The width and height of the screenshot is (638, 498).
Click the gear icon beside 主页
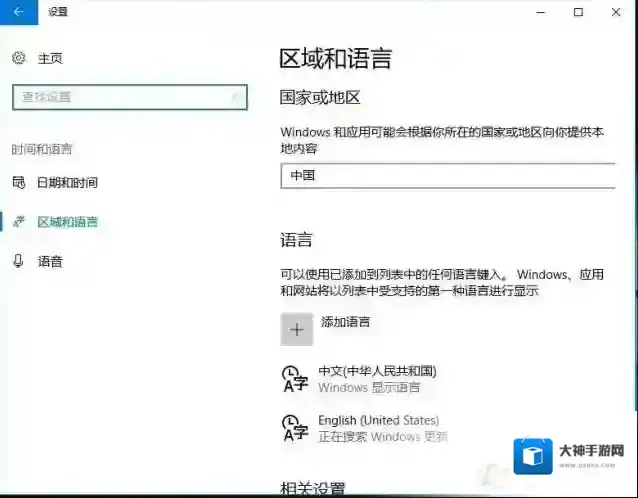18,58
